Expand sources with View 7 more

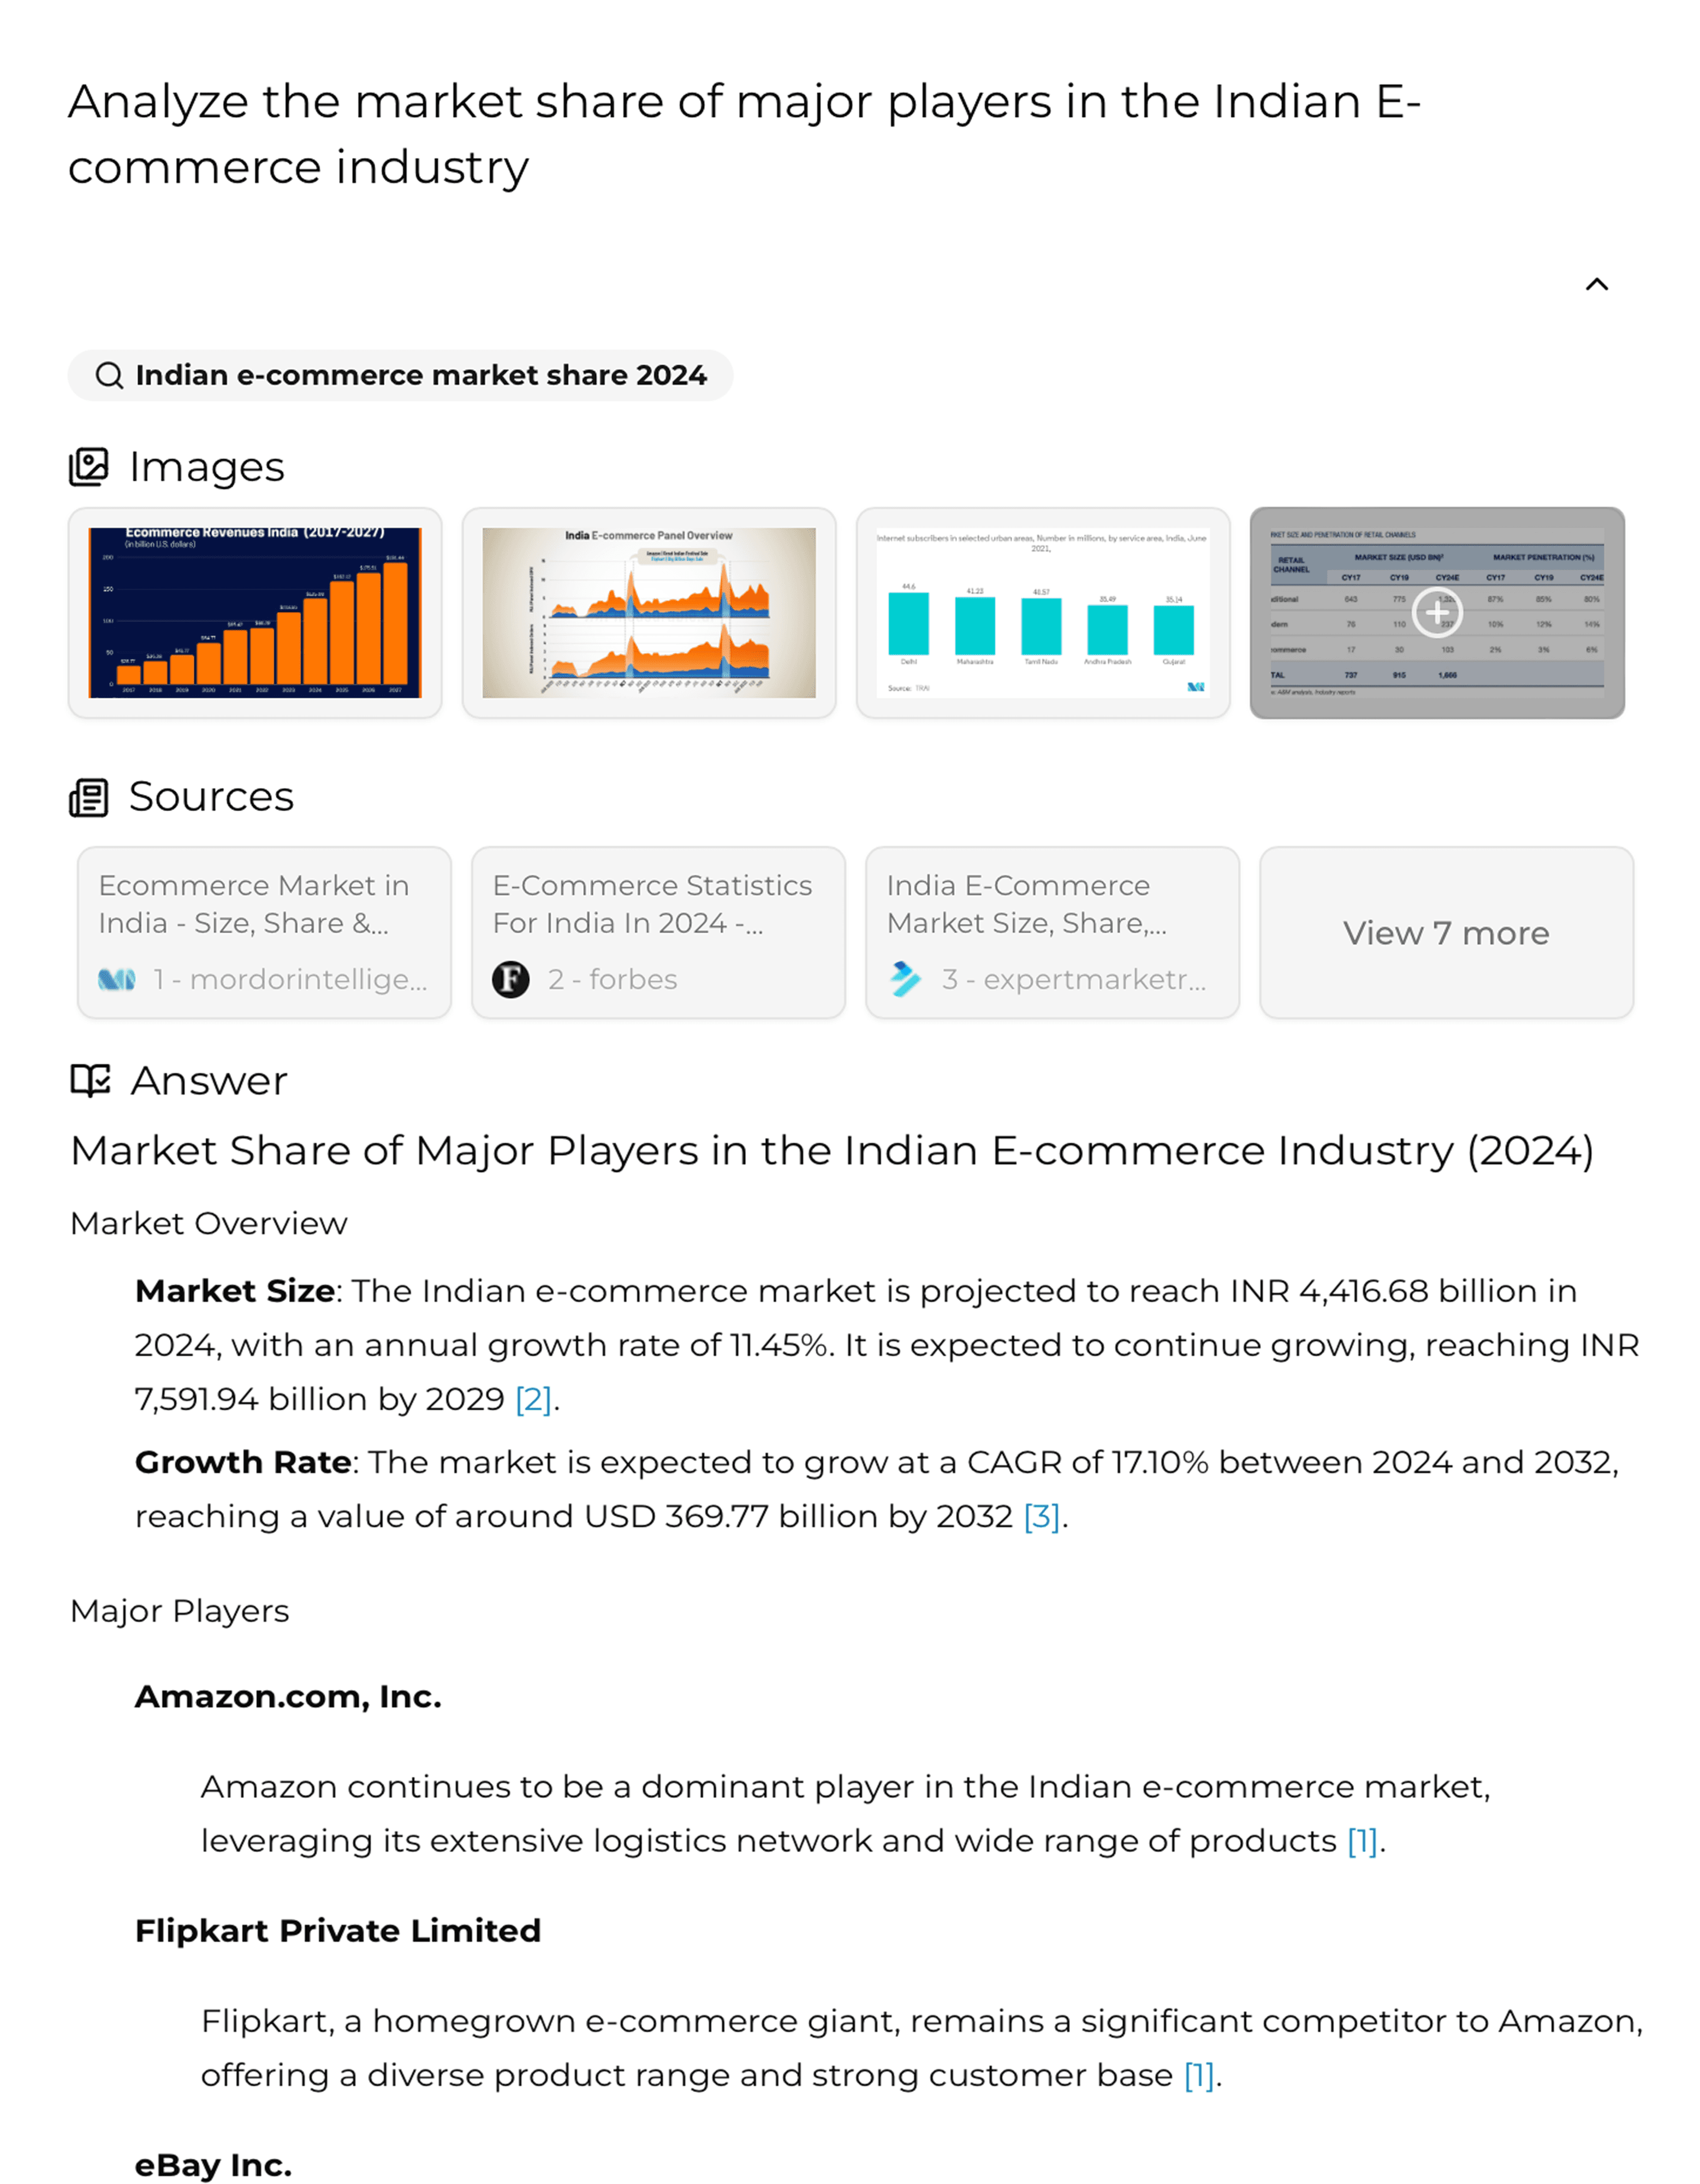click(x=1446, y=933)
